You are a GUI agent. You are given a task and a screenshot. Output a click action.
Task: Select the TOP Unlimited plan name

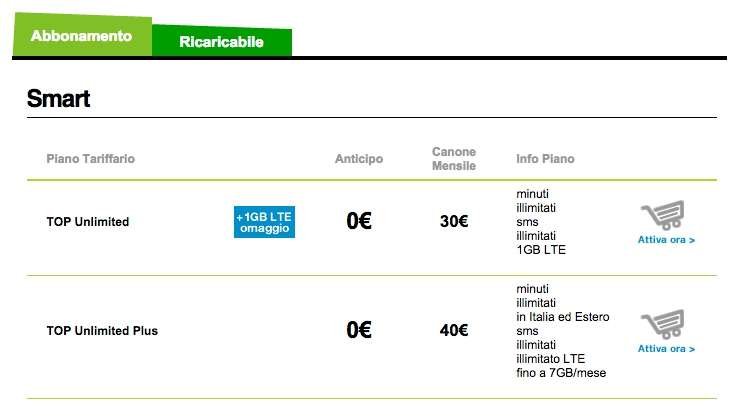coord(88,222)
